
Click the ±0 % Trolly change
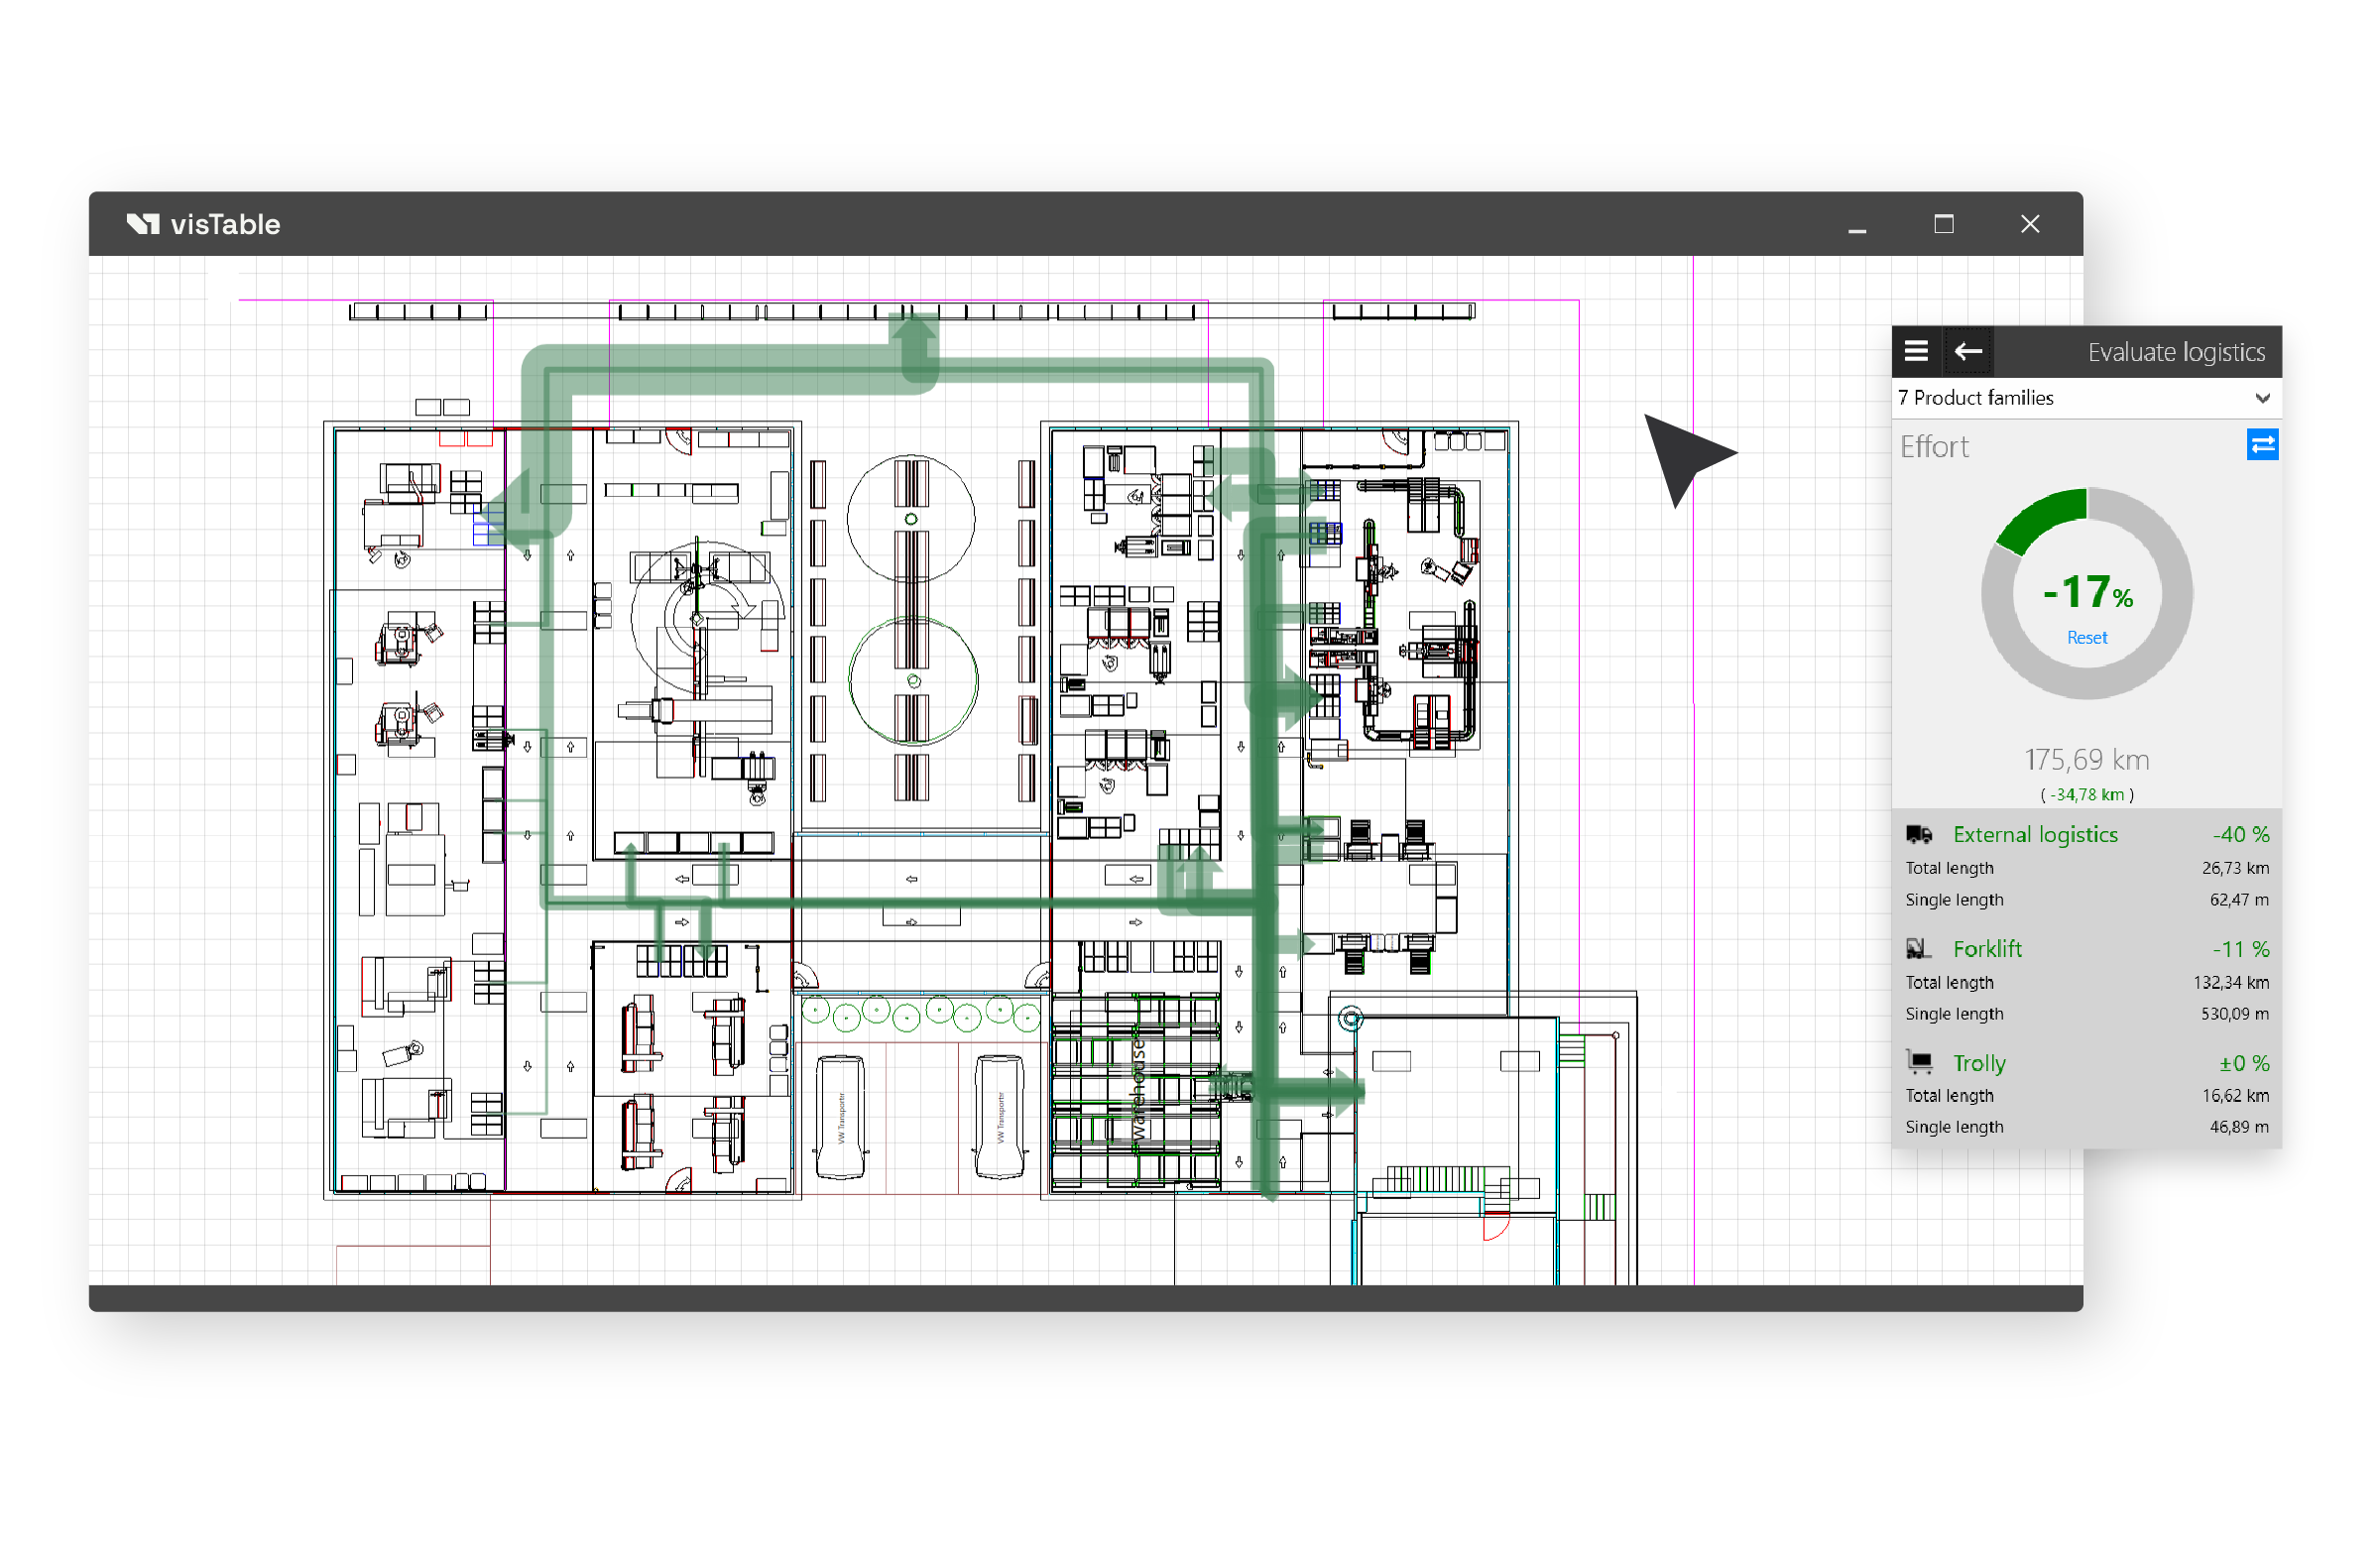2243,1064
